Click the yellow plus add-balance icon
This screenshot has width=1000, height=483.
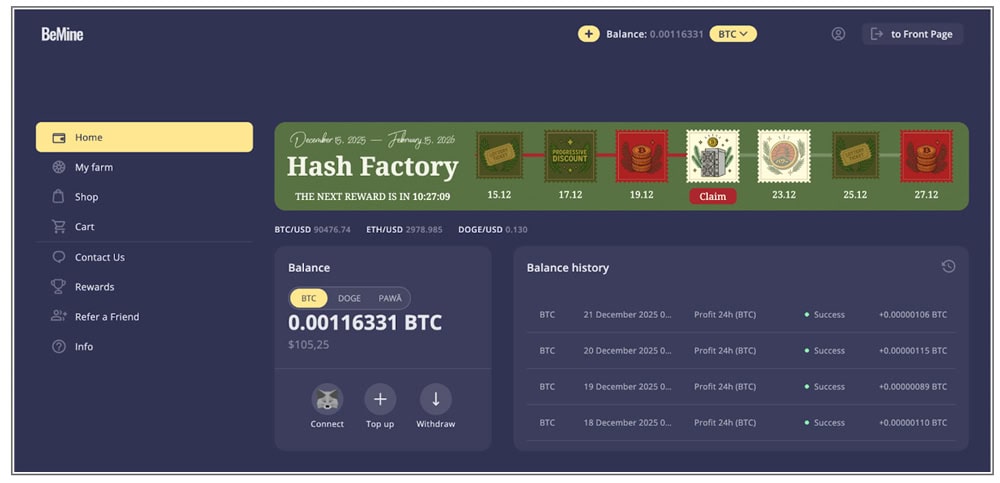[x=589, y=34]
